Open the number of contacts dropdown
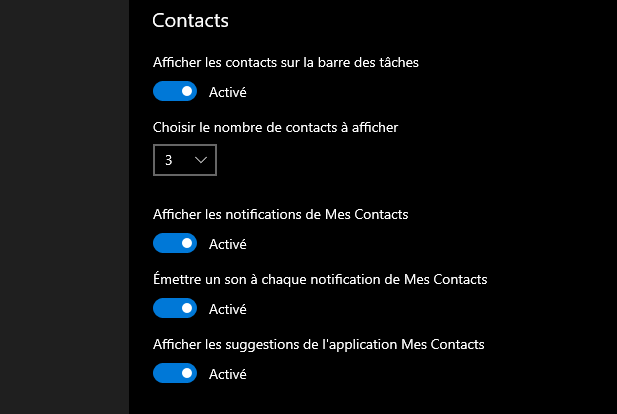Screen dimensions: 617x414 click(185, 160)
